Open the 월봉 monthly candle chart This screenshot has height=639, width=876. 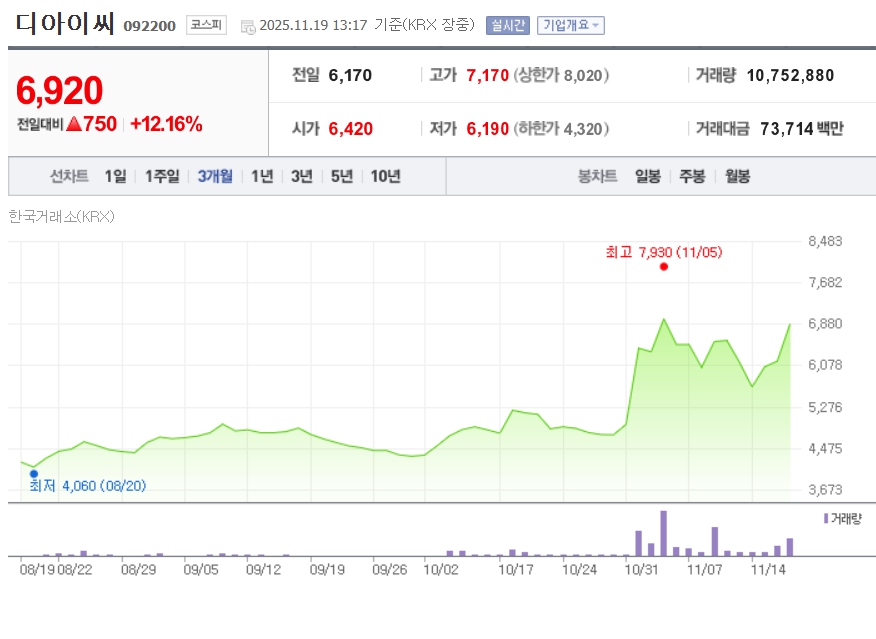click(x=737, y=176)
